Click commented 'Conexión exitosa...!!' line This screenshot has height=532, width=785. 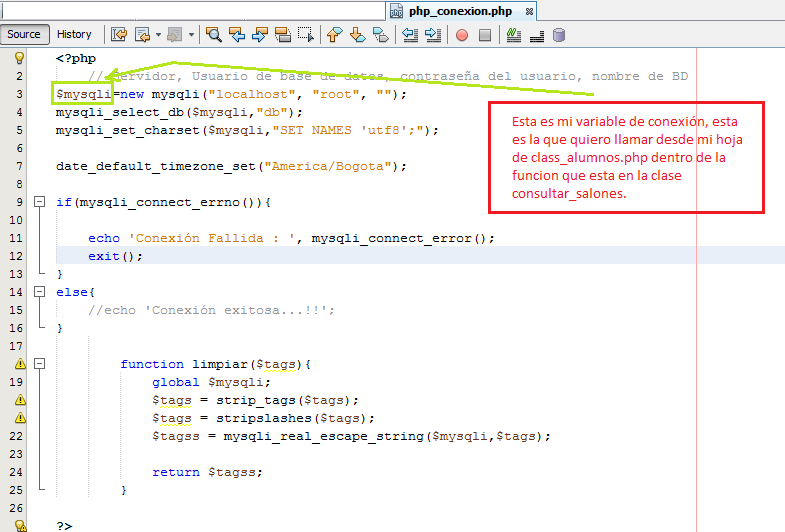(211, 310)
